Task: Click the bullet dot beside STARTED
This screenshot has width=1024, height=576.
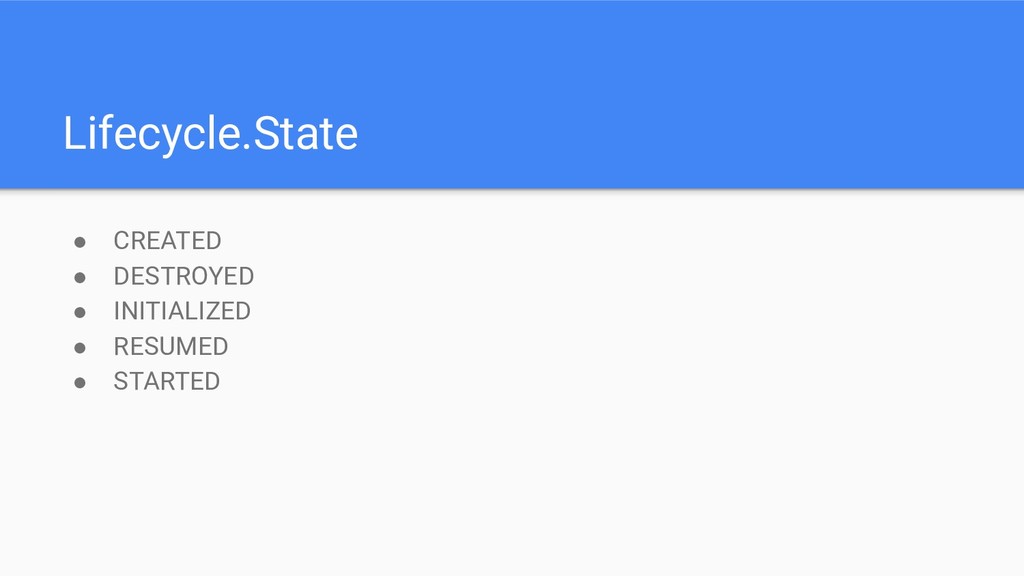Action: pyautogui.click(x=80, y=383)
